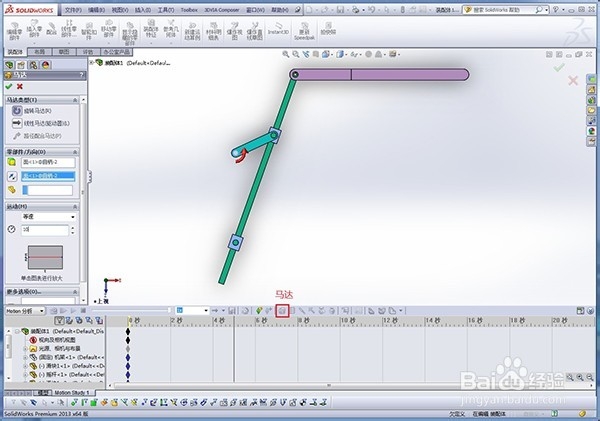Viewport: 600px width, 421px height.
Task: Click the Linear Component Pattern tool
Action: pos(69,29)
